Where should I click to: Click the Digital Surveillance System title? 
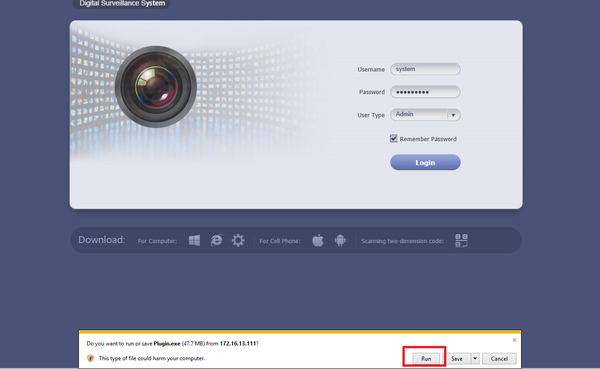122,3
